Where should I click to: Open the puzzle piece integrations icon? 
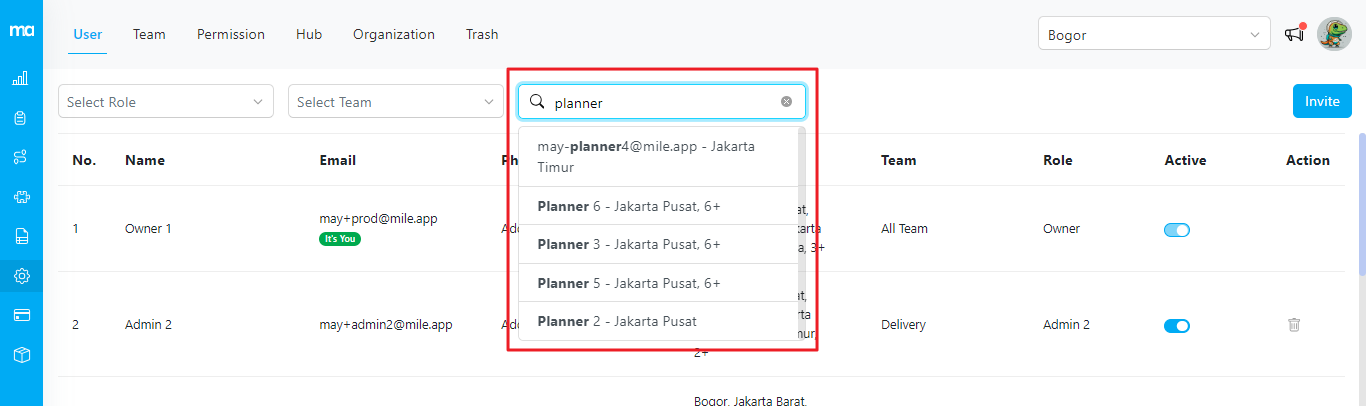[x=20, y=197]
